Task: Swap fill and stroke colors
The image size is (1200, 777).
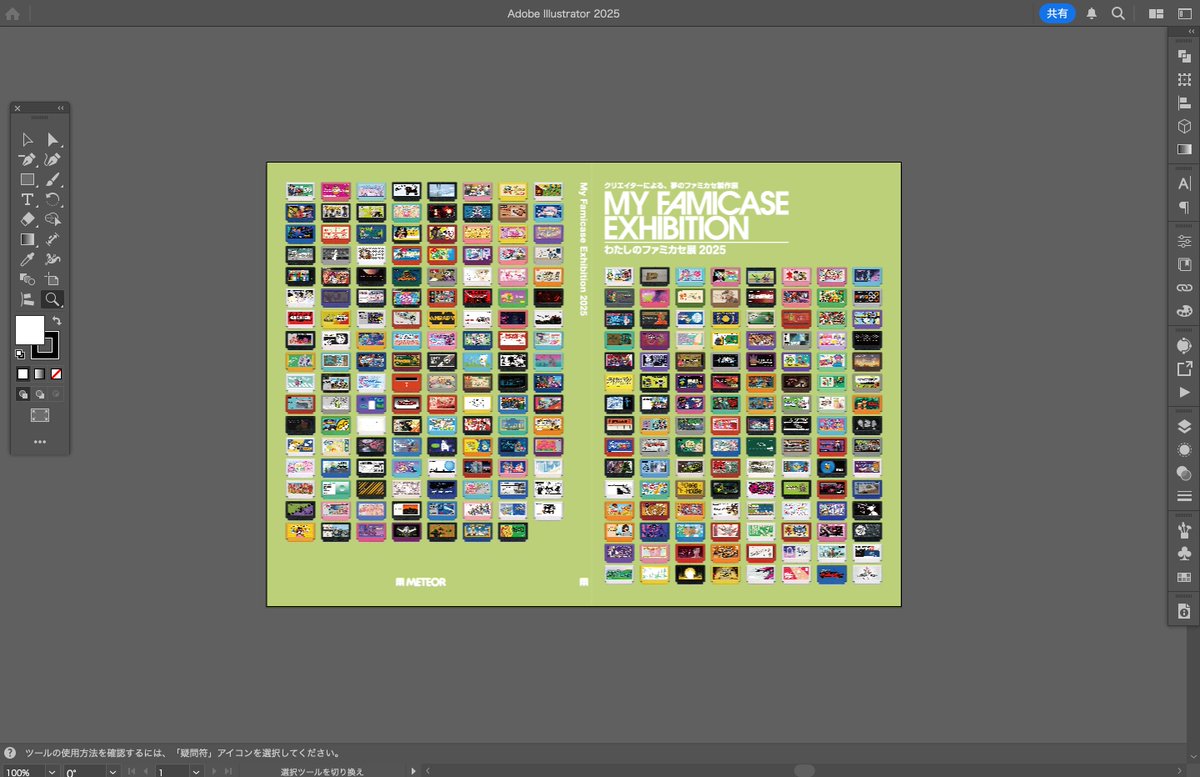Action: [57, 321]
